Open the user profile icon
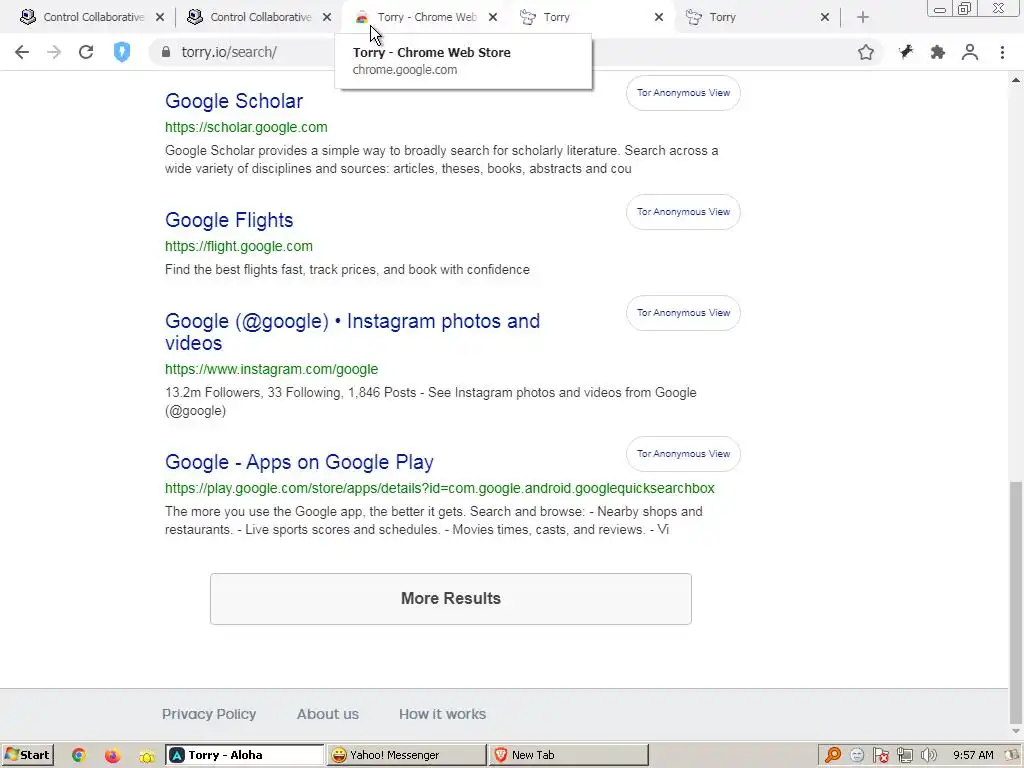 970,52
